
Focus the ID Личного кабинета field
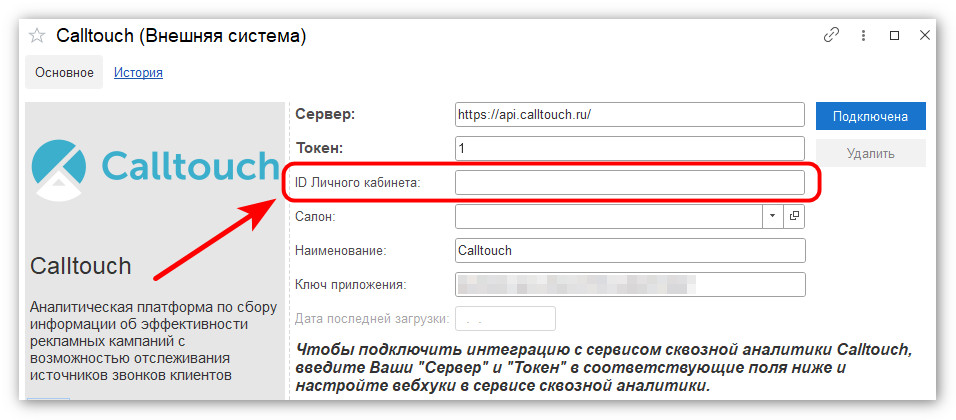pos(630,182)
